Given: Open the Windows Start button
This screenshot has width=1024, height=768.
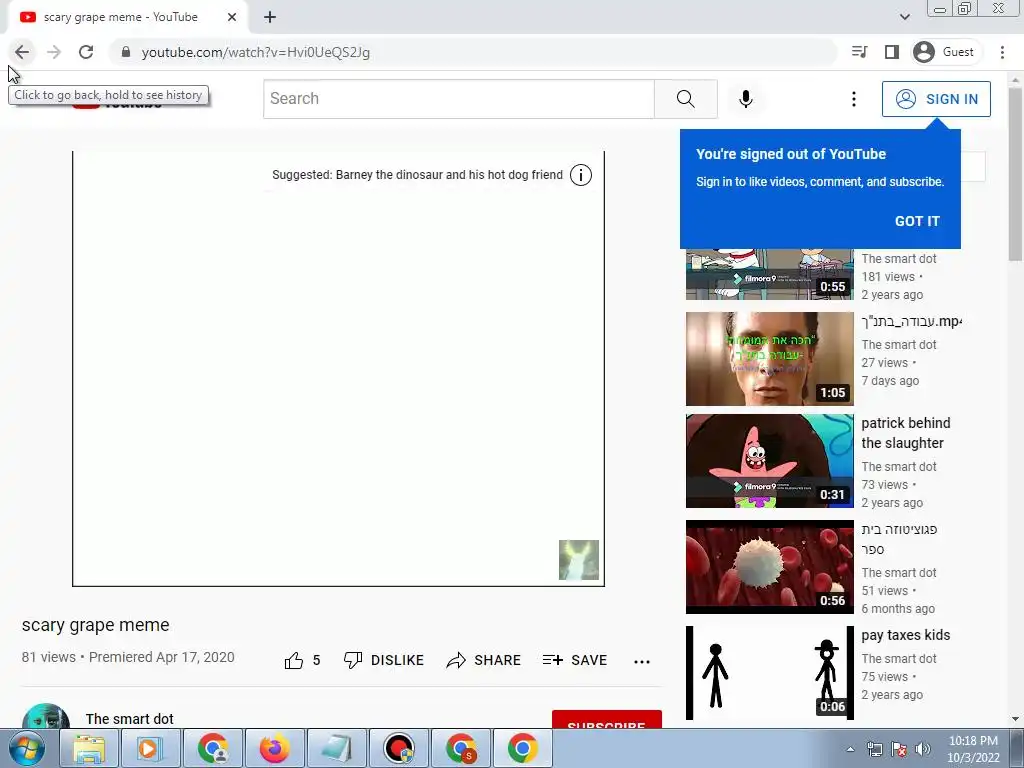Looking at the screenshot, I should point(26,748).
